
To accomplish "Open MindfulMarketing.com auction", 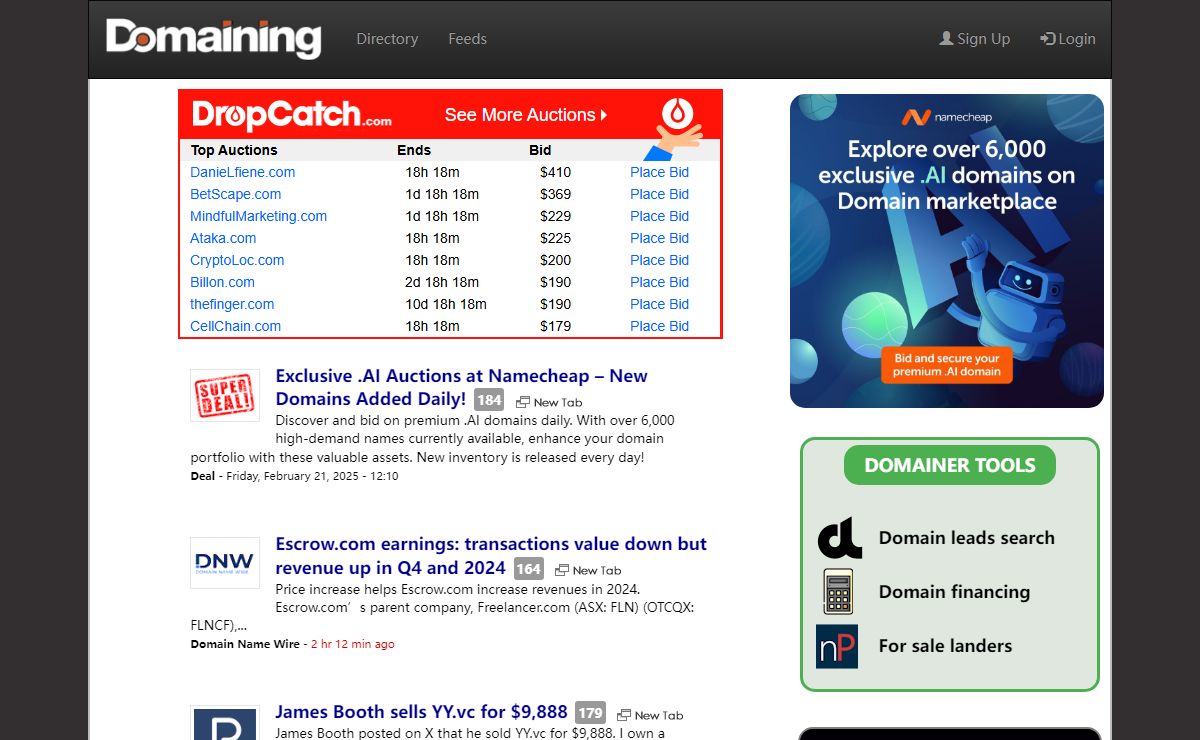I will pos(258,216).
